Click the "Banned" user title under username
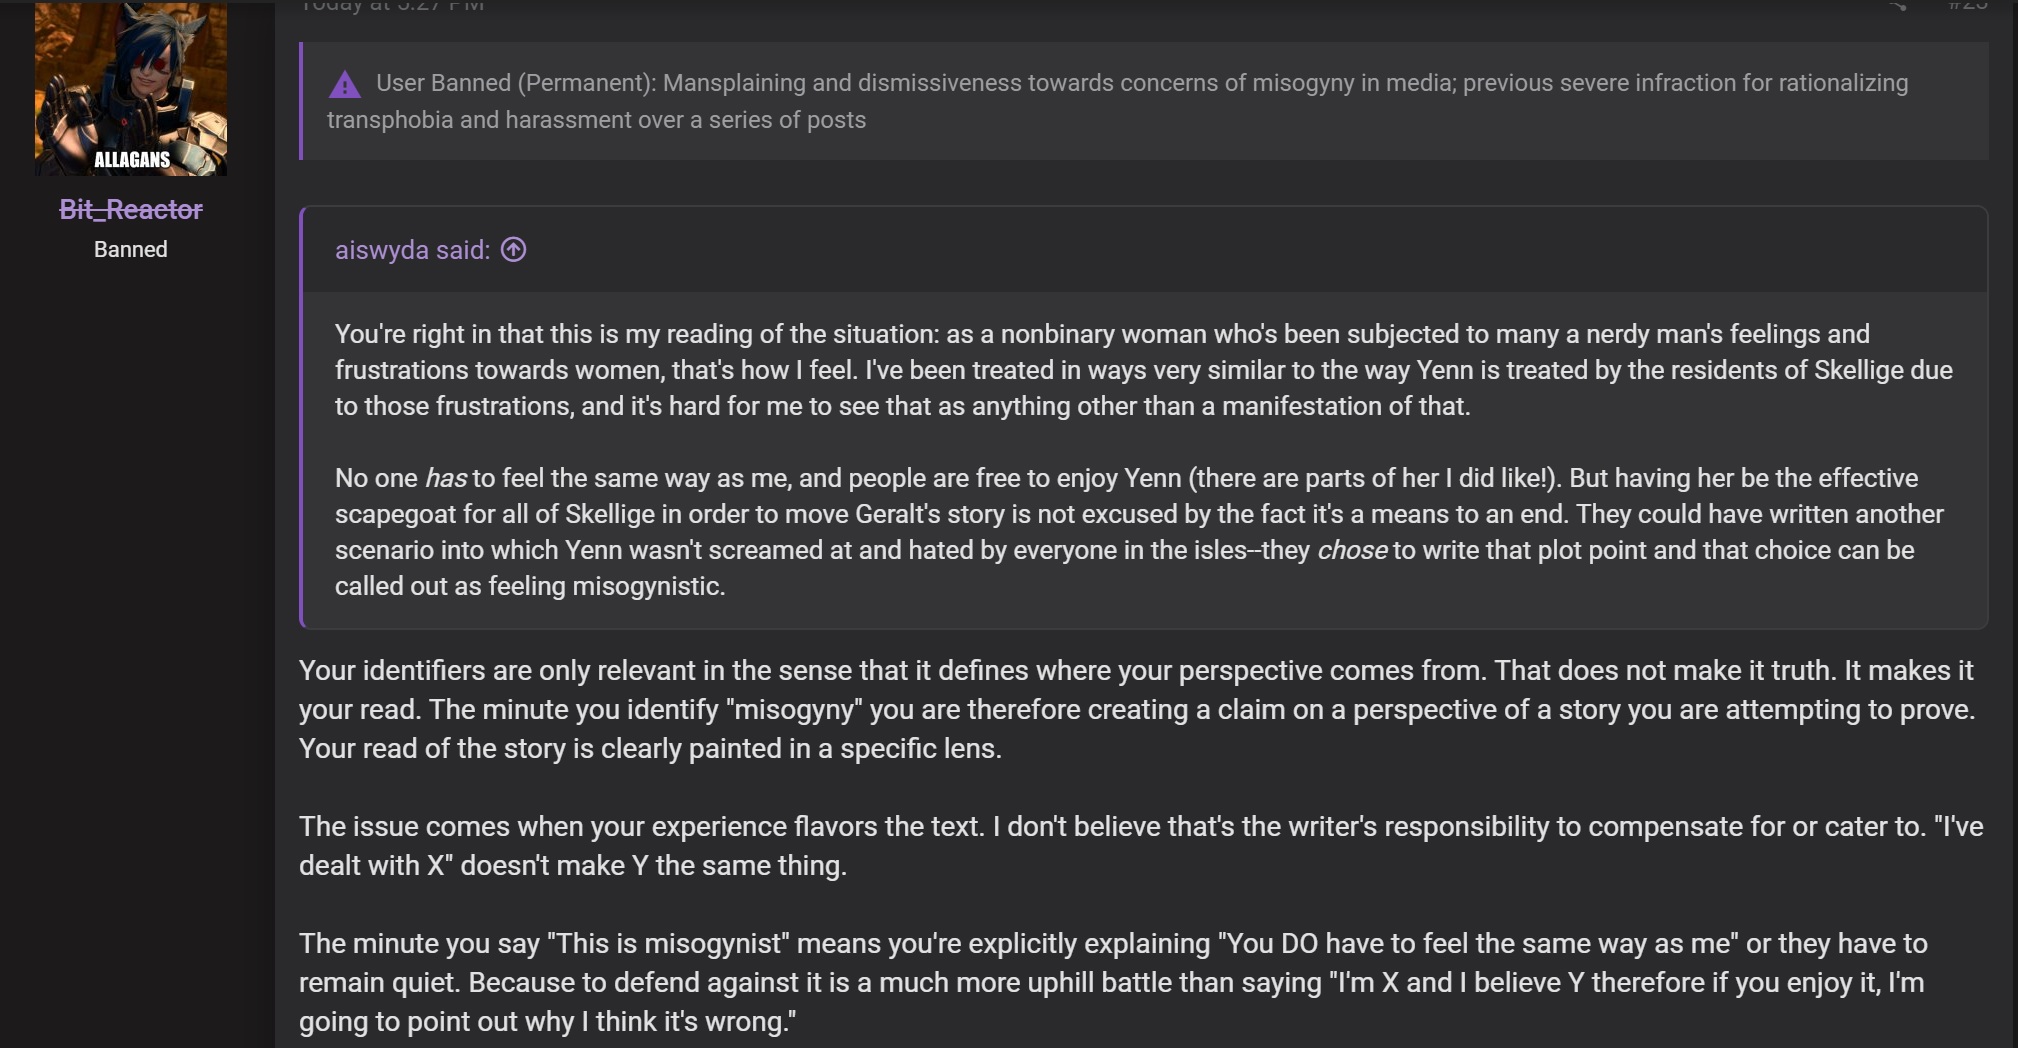The image size is (2018, 1048). tap(131, 249)
